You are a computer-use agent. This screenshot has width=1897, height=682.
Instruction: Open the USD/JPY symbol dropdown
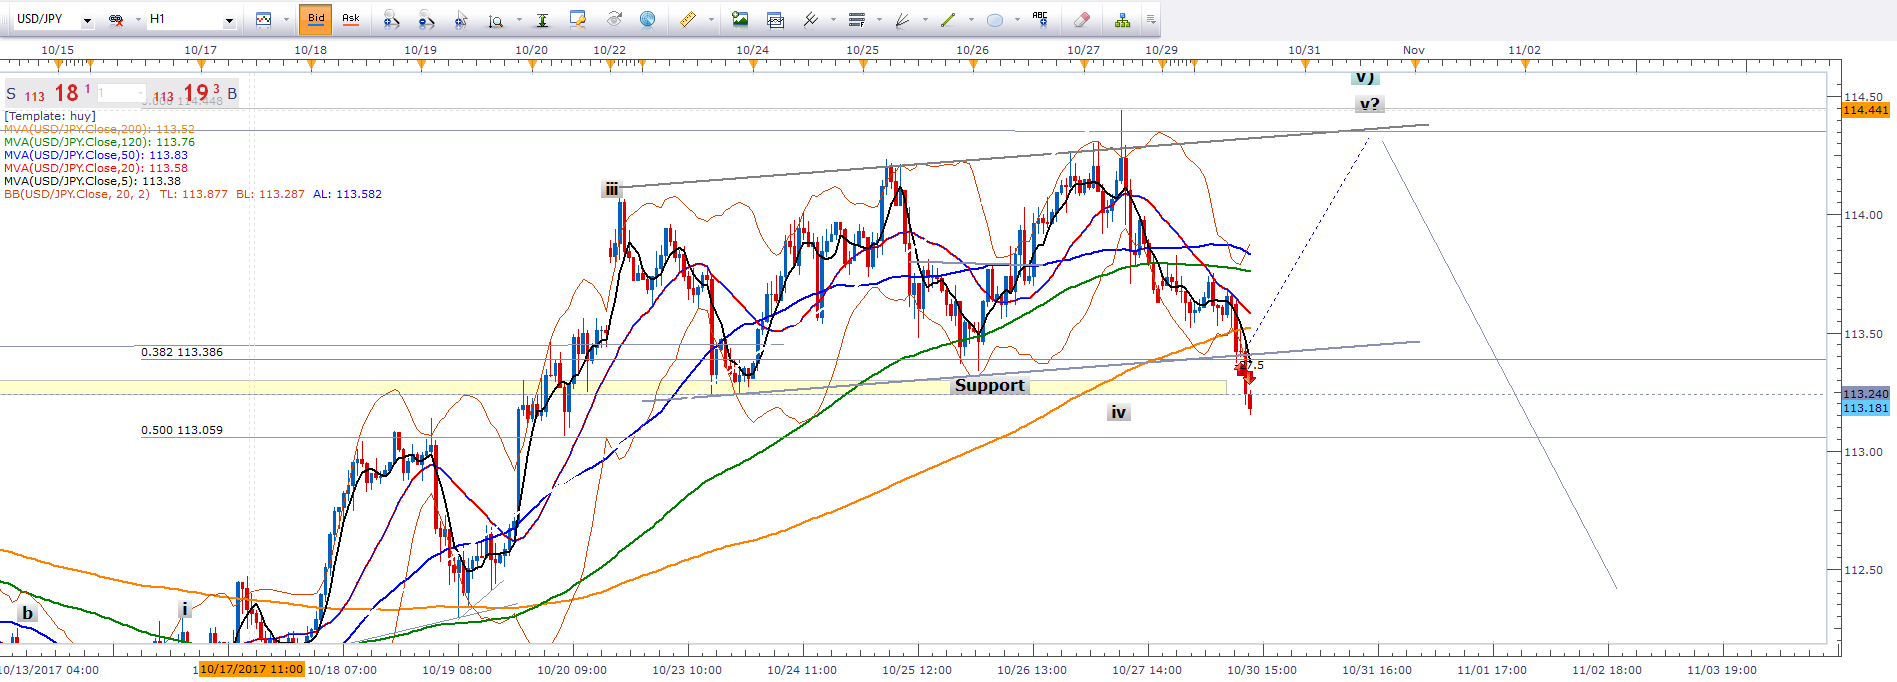pos(87,20)
